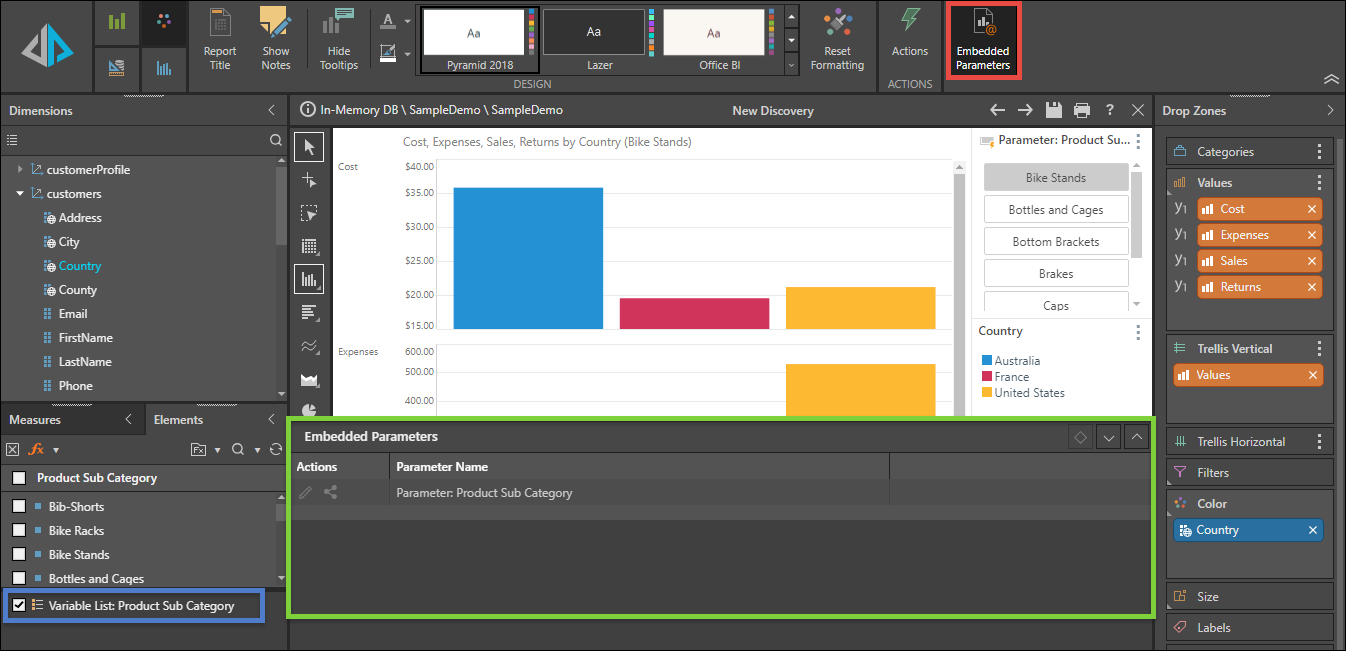
Task: Click share icon for Product Sub Category parameter
Action: (331, 492)
